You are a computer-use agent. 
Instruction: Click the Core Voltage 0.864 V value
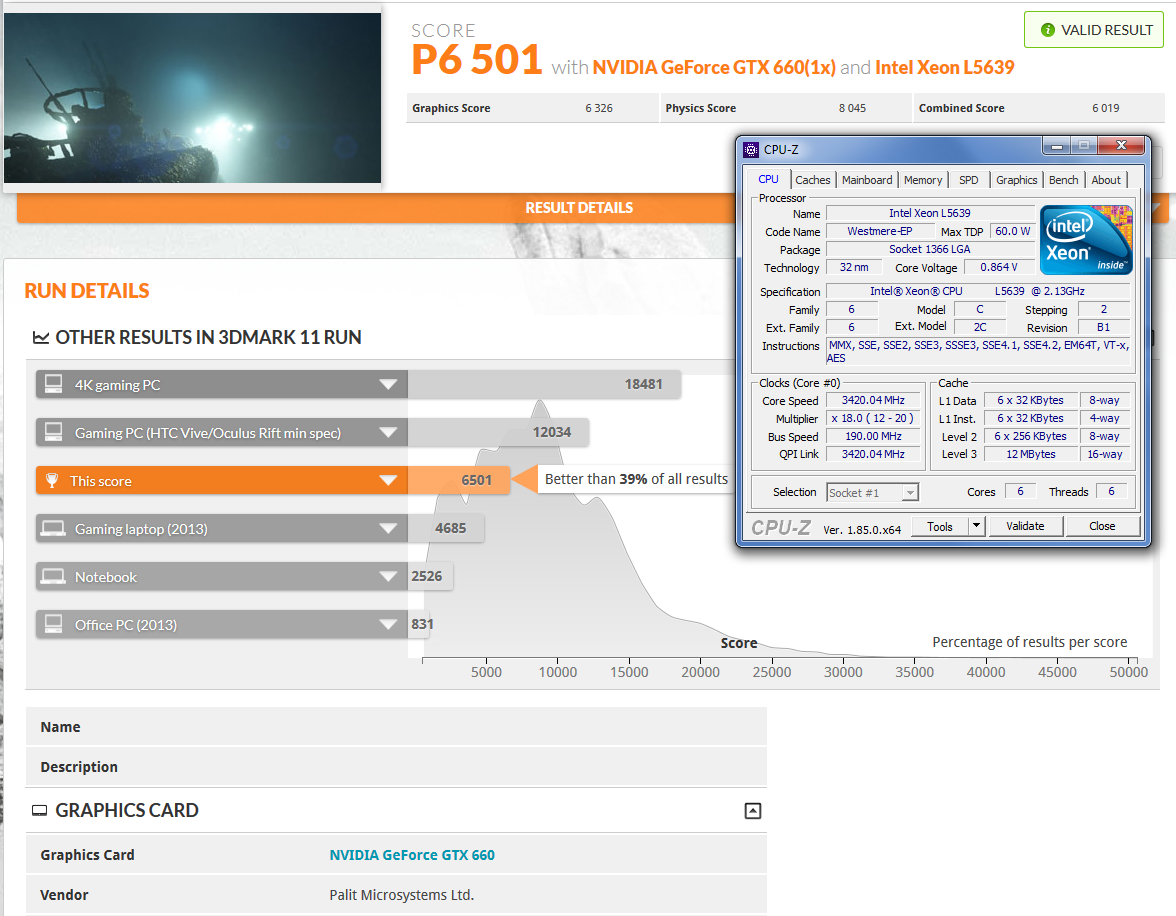[999, 268]
